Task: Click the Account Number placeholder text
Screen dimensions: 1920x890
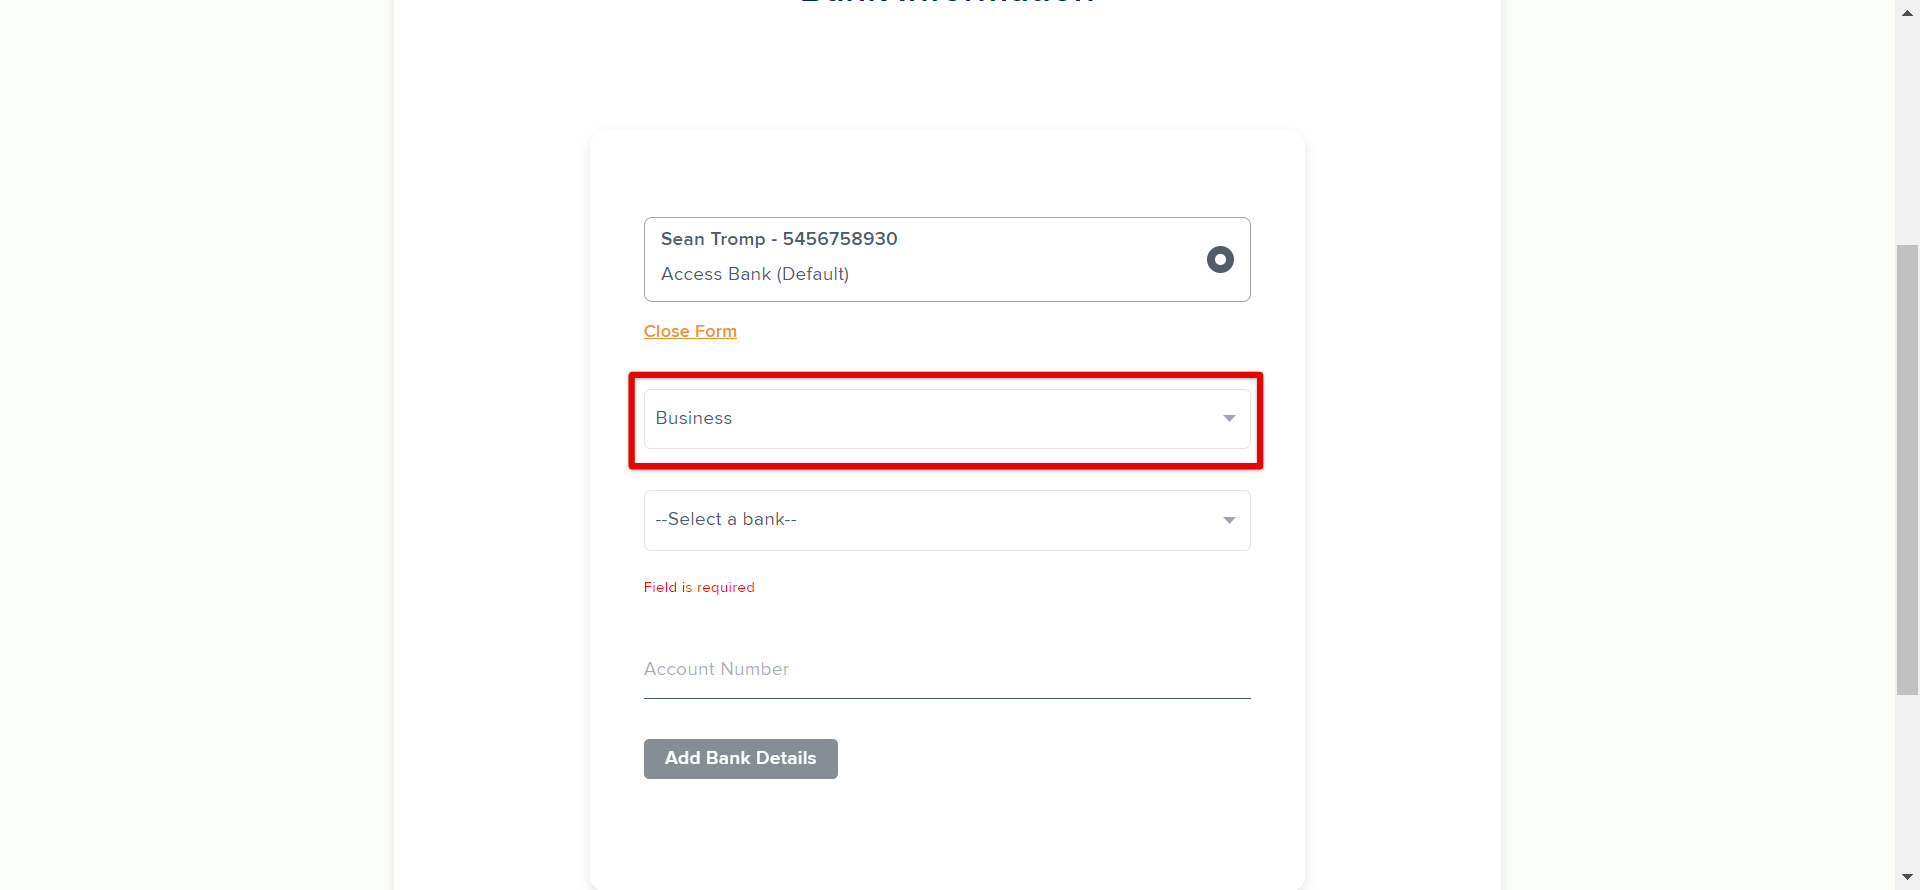Action: tap(716, 669)
